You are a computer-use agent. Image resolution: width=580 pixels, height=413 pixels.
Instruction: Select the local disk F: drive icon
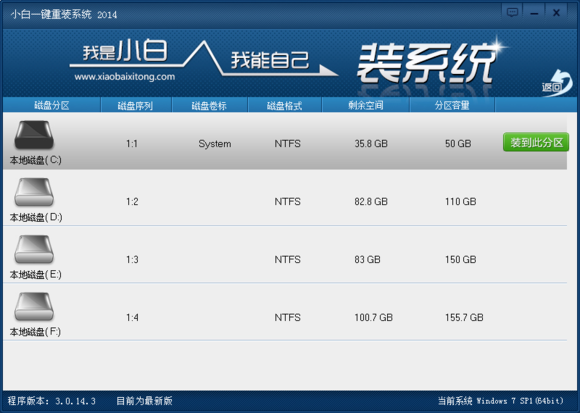coord(34,307)
